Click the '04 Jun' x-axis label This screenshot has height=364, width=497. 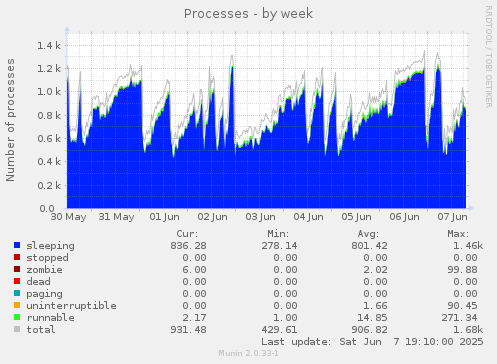pyautogui.click(x=308, y=217)
